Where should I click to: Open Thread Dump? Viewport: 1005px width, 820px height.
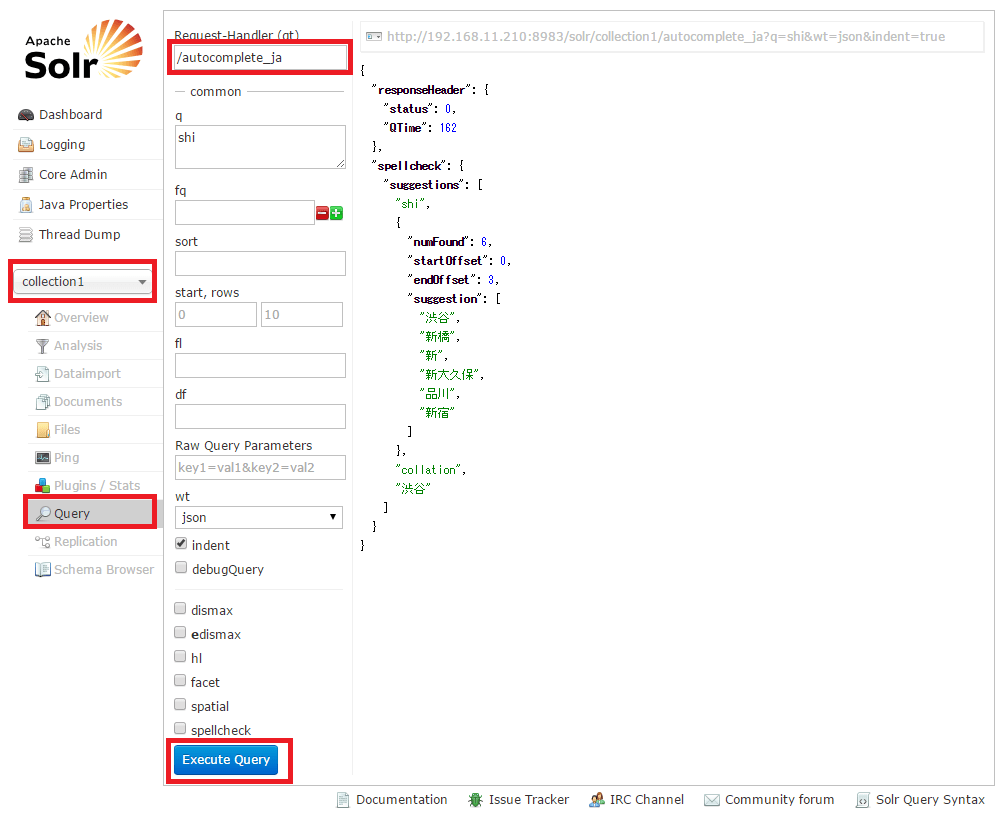click(79, 235)
